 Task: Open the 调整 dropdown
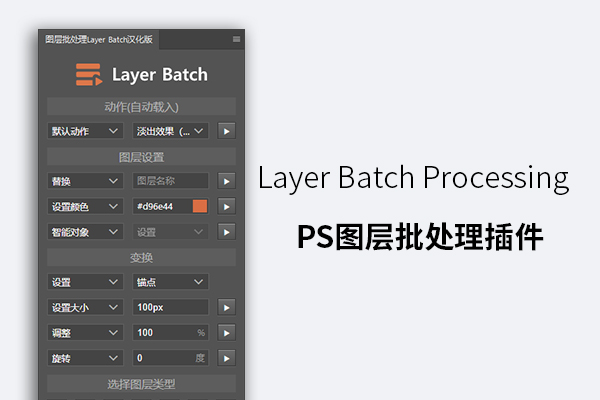pos(85,332)
